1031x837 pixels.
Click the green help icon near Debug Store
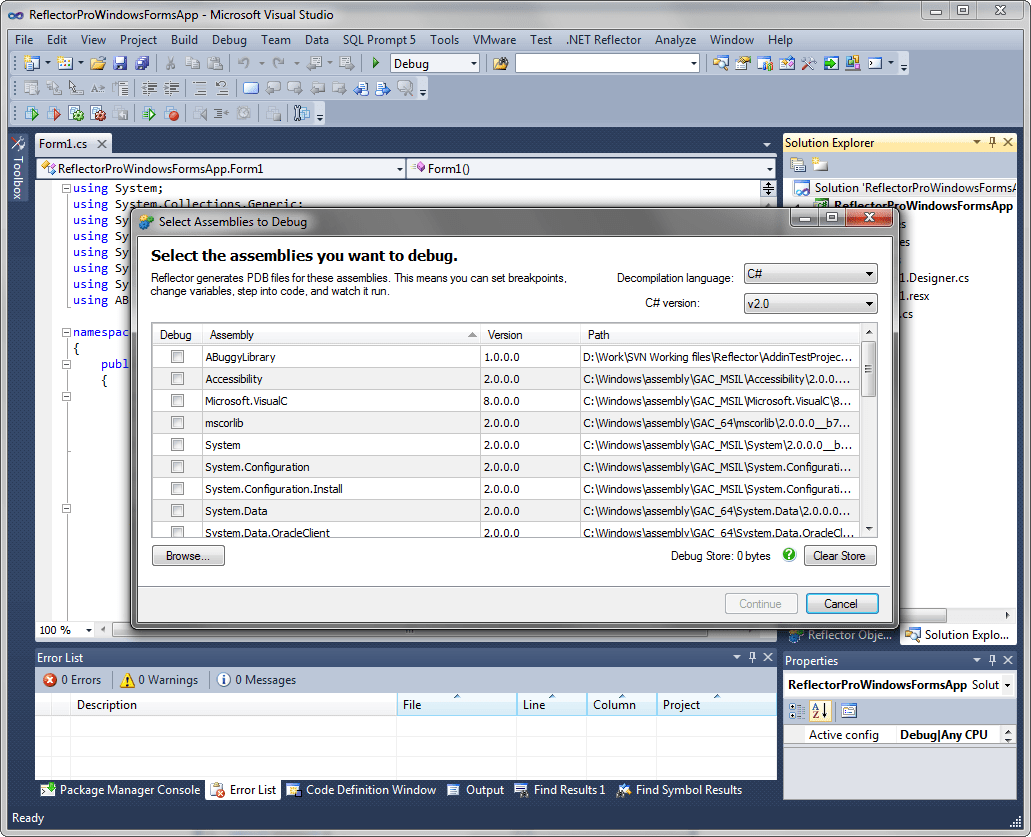coord(789,555)
